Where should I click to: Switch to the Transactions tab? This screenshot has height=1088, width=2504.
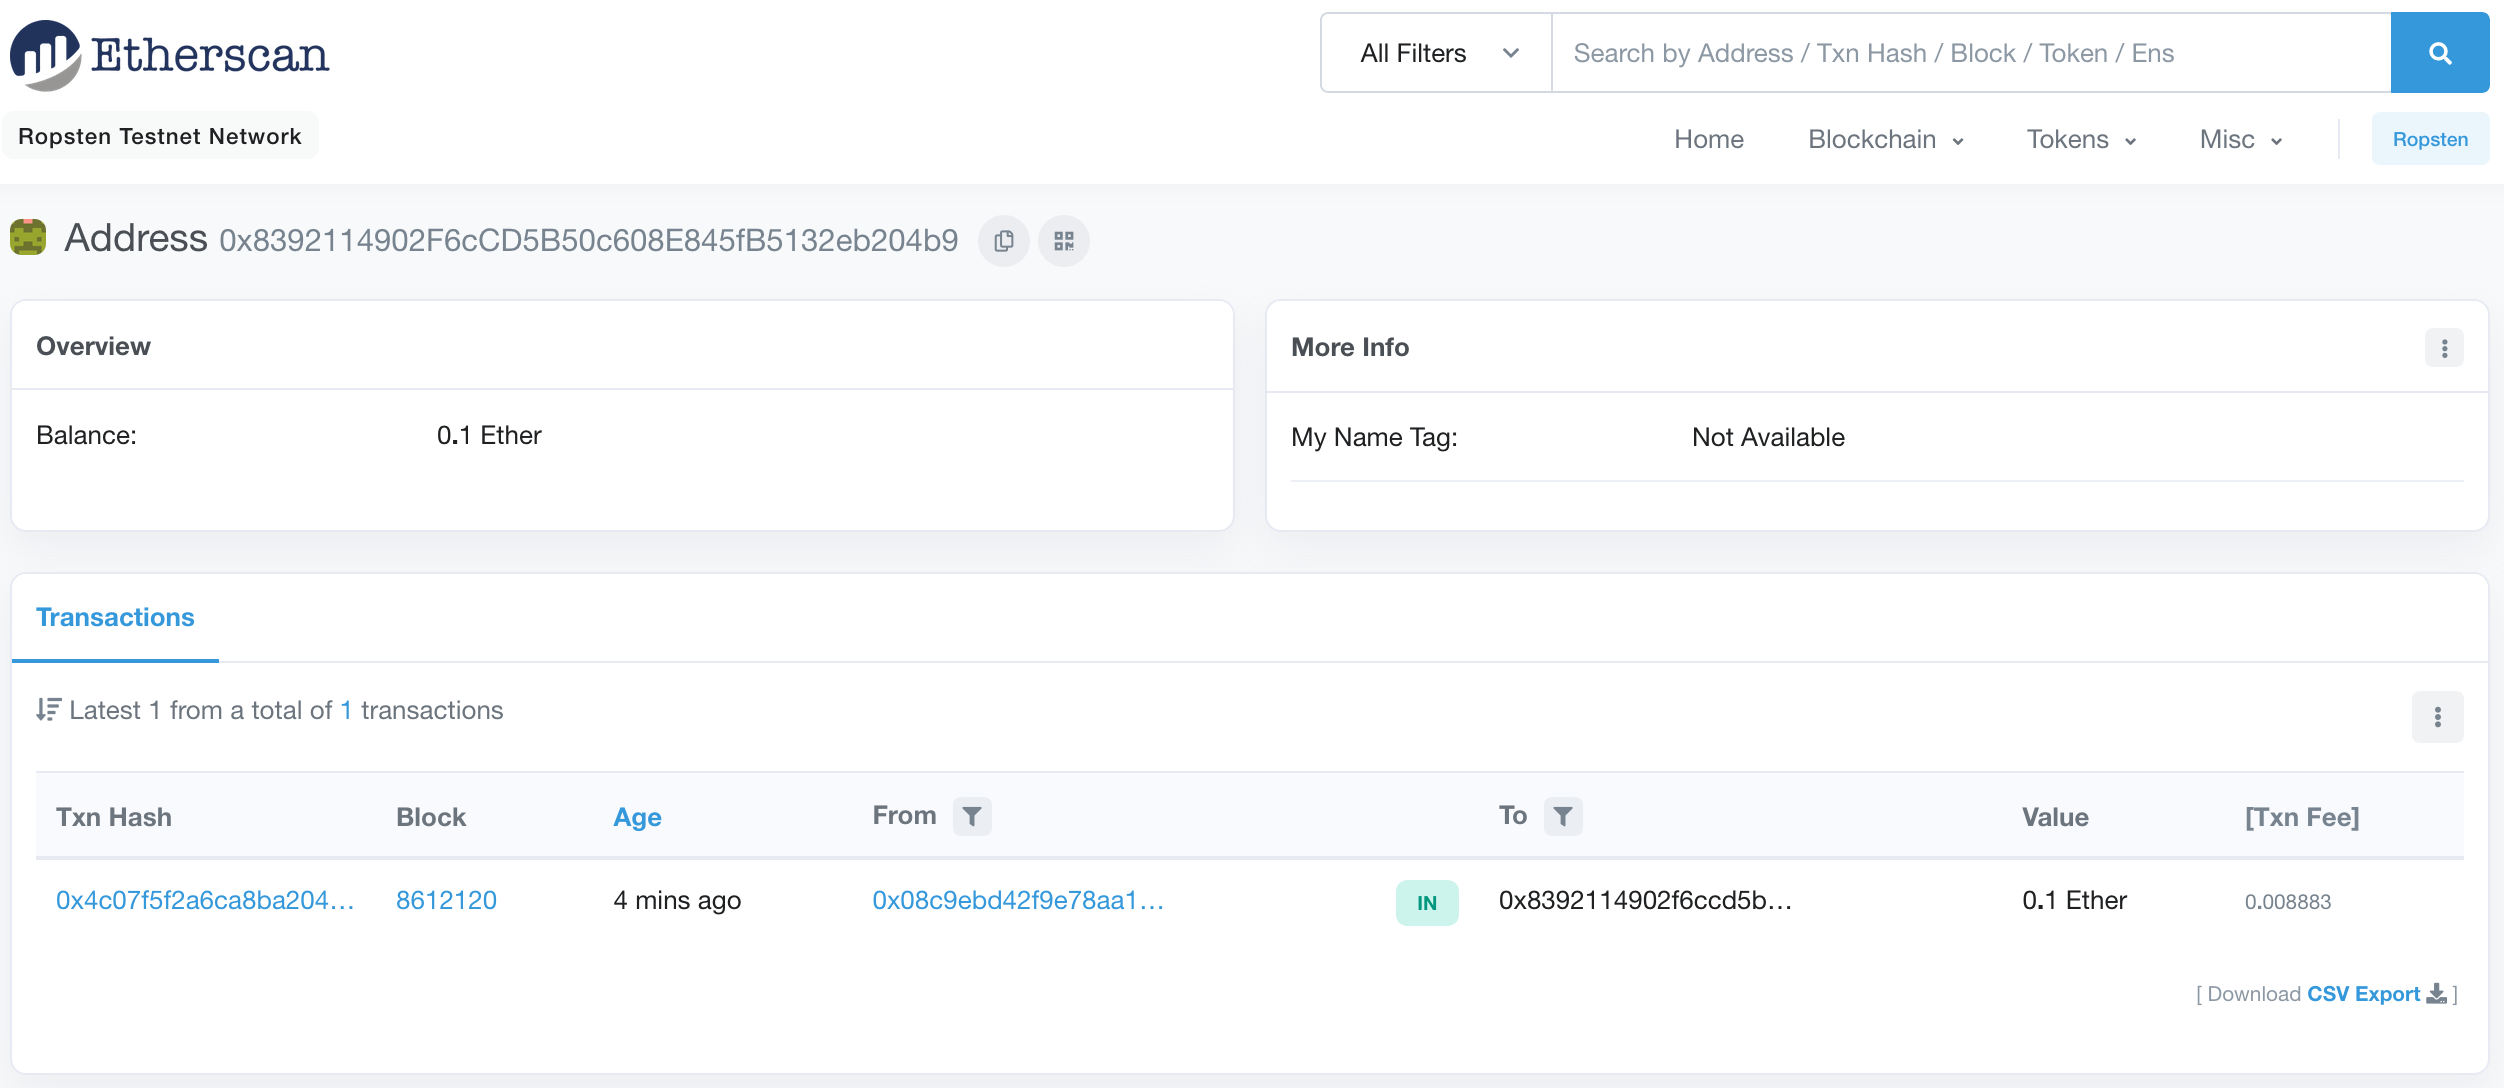point(114,617)
